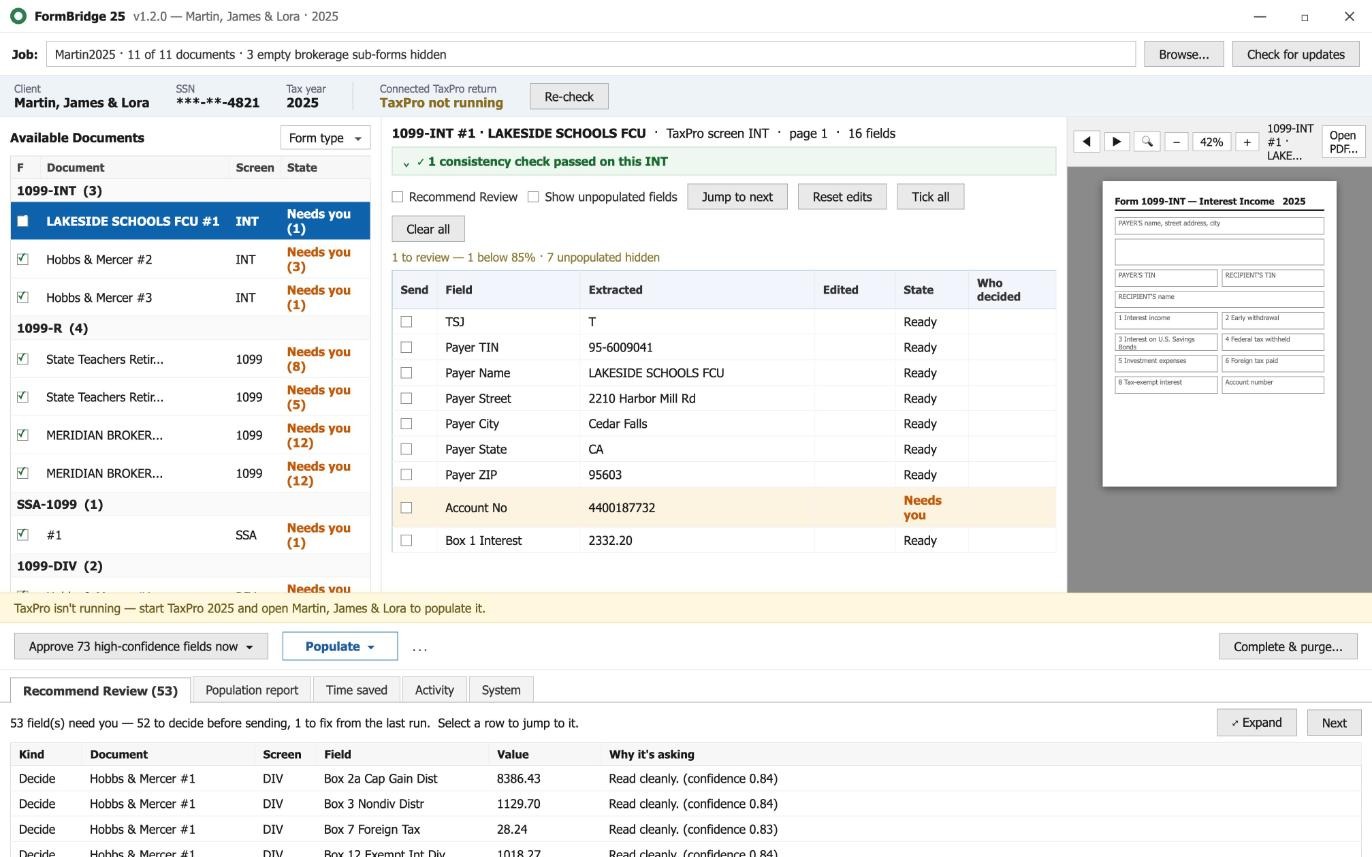This screenshot has width=1372, height=857.
Task: Switch to the Population report tab
Action: [252, 690]
